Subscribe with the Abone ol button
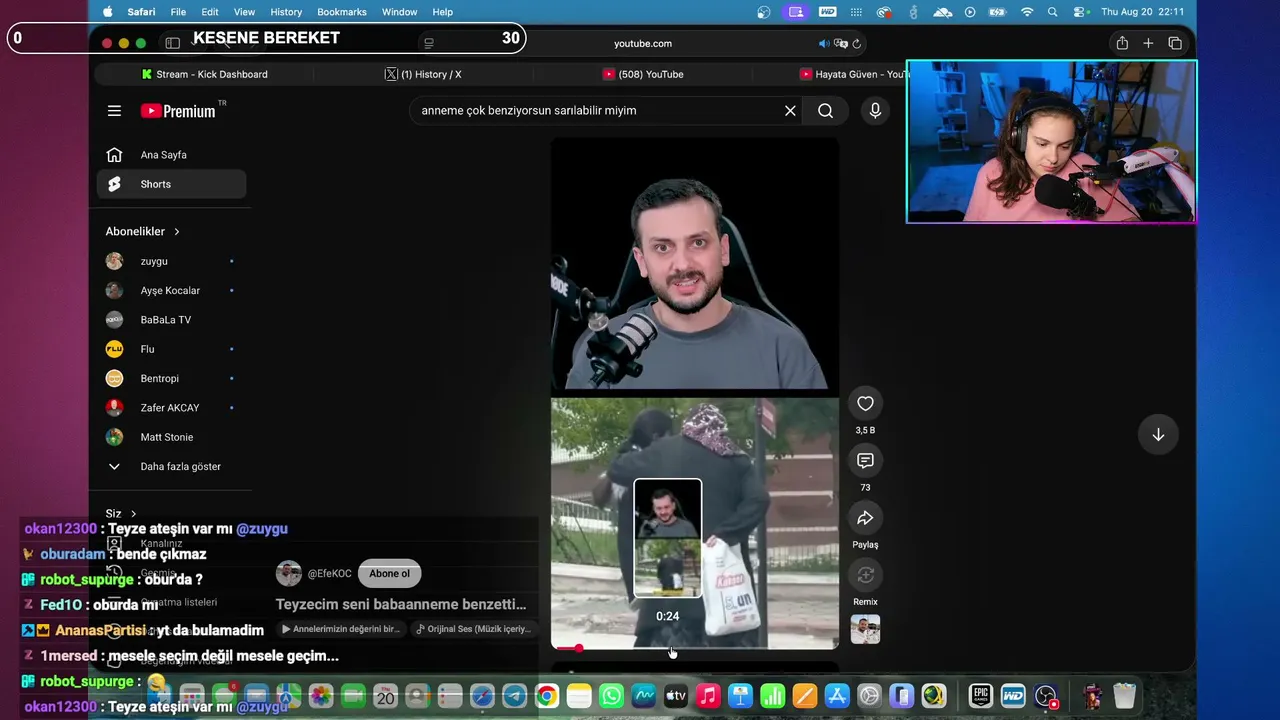The width and height of the screenshot is (1280, 720). 389,574
